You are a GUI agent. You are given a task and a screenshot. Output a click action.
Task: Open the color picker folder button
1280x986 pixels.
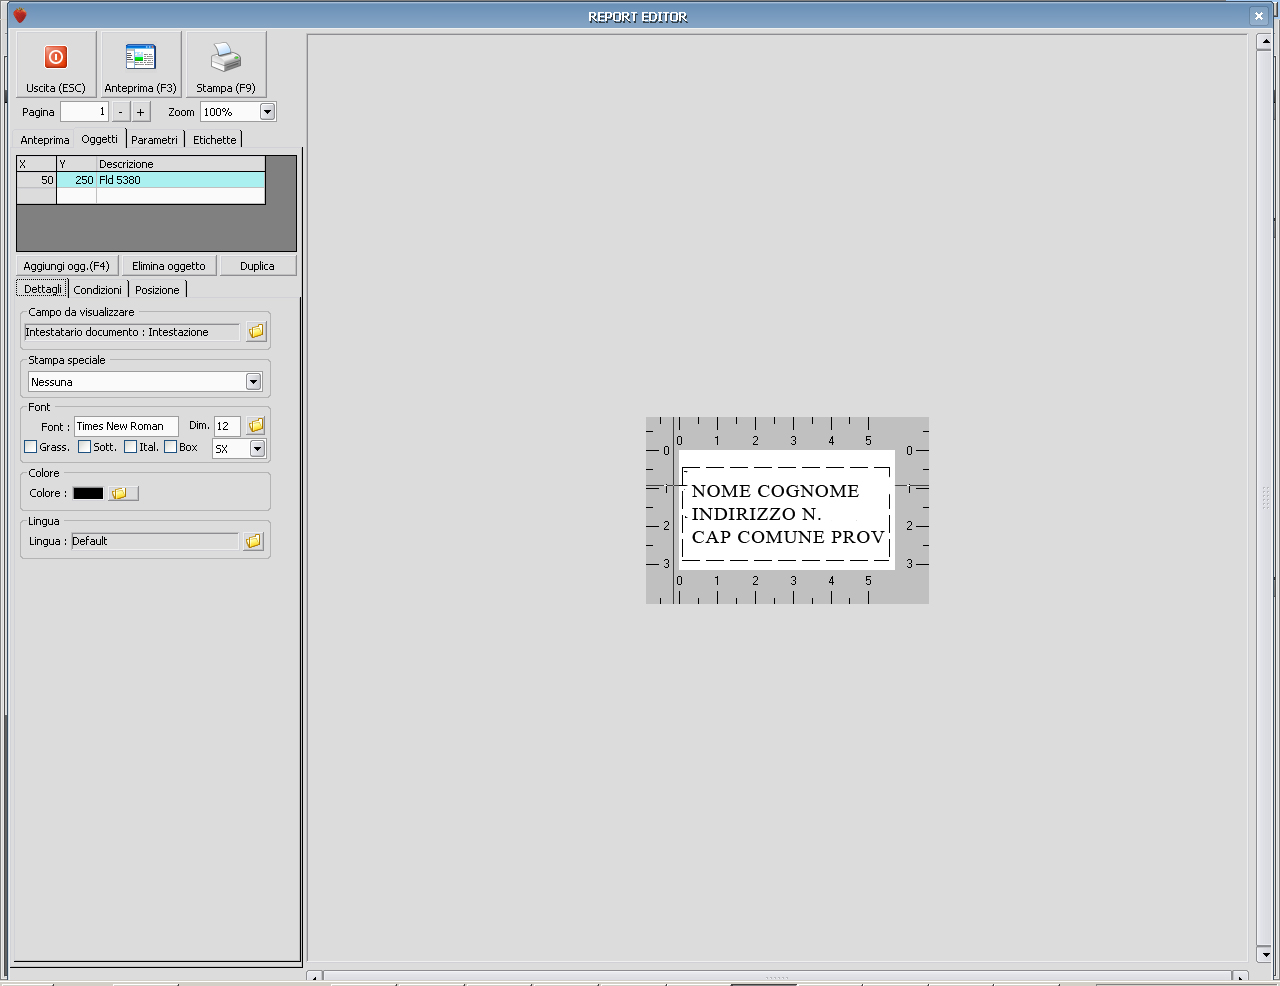123,493
